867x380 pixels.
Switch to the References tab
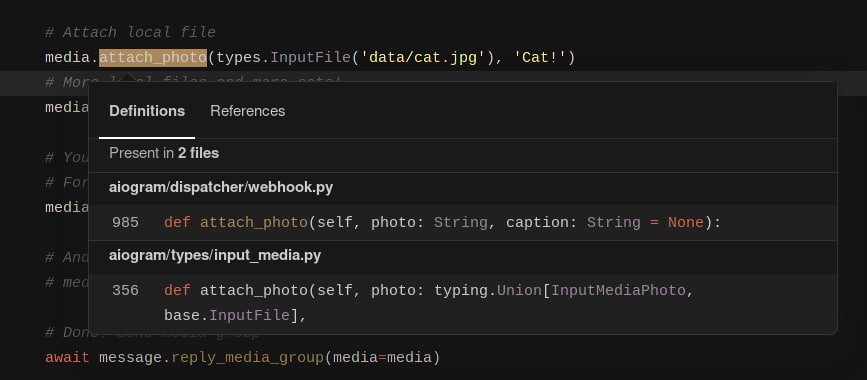(247, 111)
